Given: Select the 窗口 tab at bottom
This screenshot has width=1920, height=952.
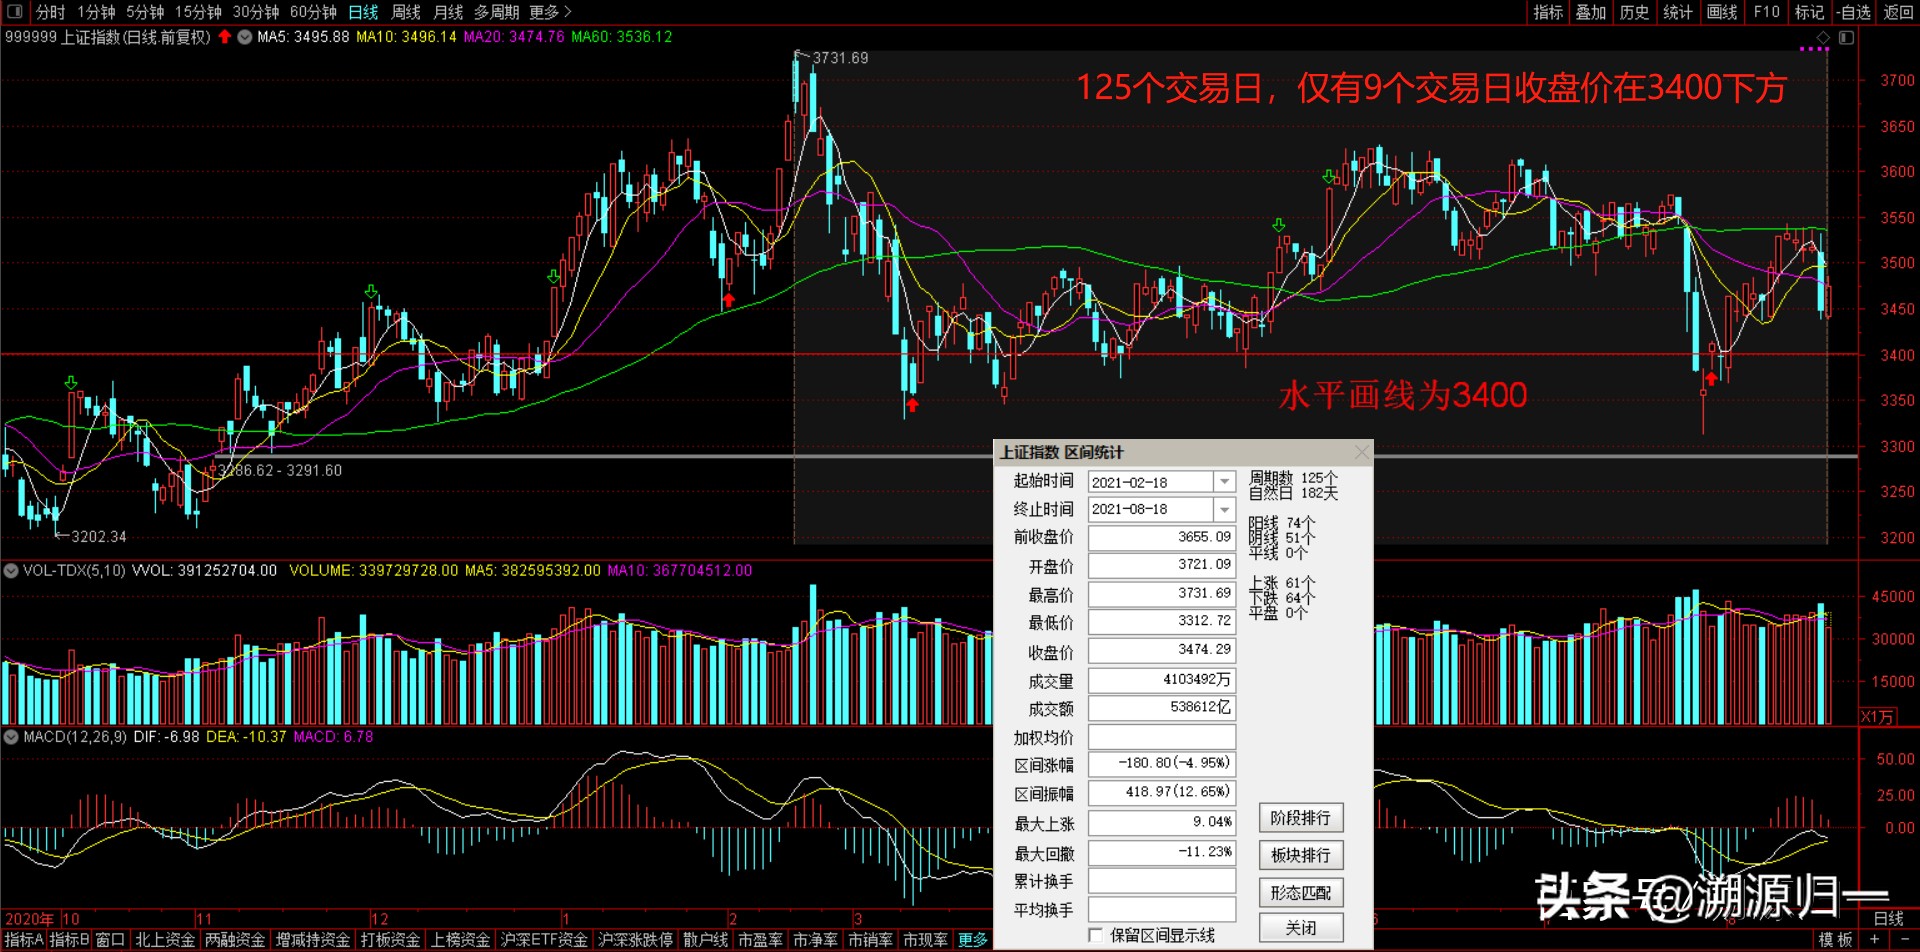Looking at the screenshot, I should point(110,940).
